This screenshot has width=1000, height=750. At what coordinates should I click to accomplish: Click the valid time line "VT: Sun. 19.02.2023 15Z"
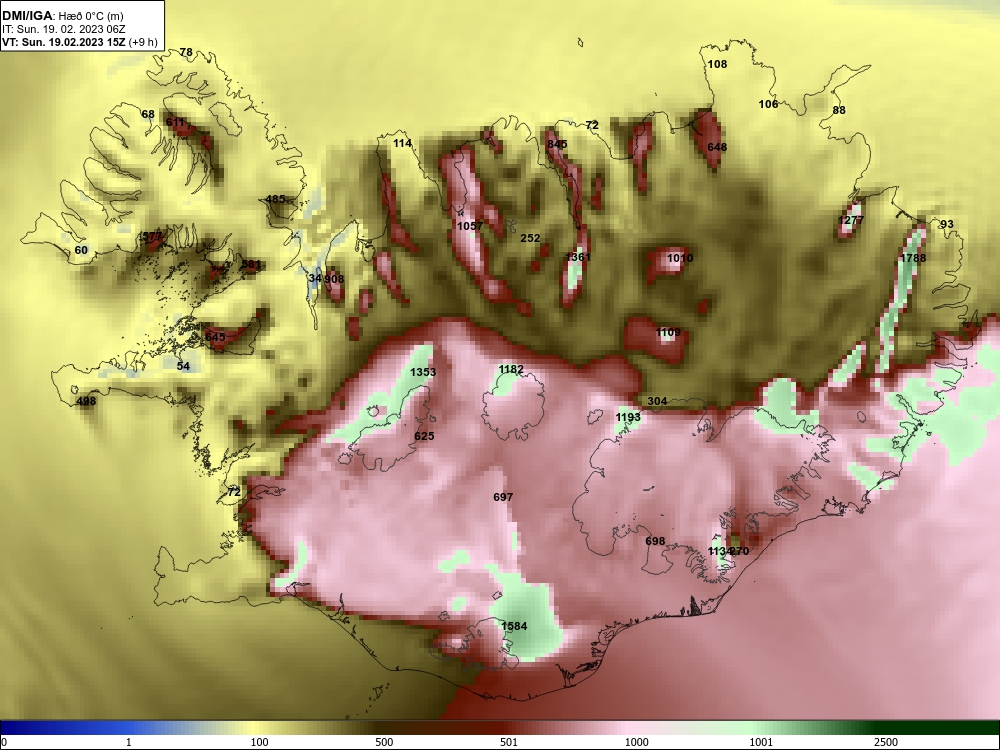pyautogui.click(x=66, y=42)
